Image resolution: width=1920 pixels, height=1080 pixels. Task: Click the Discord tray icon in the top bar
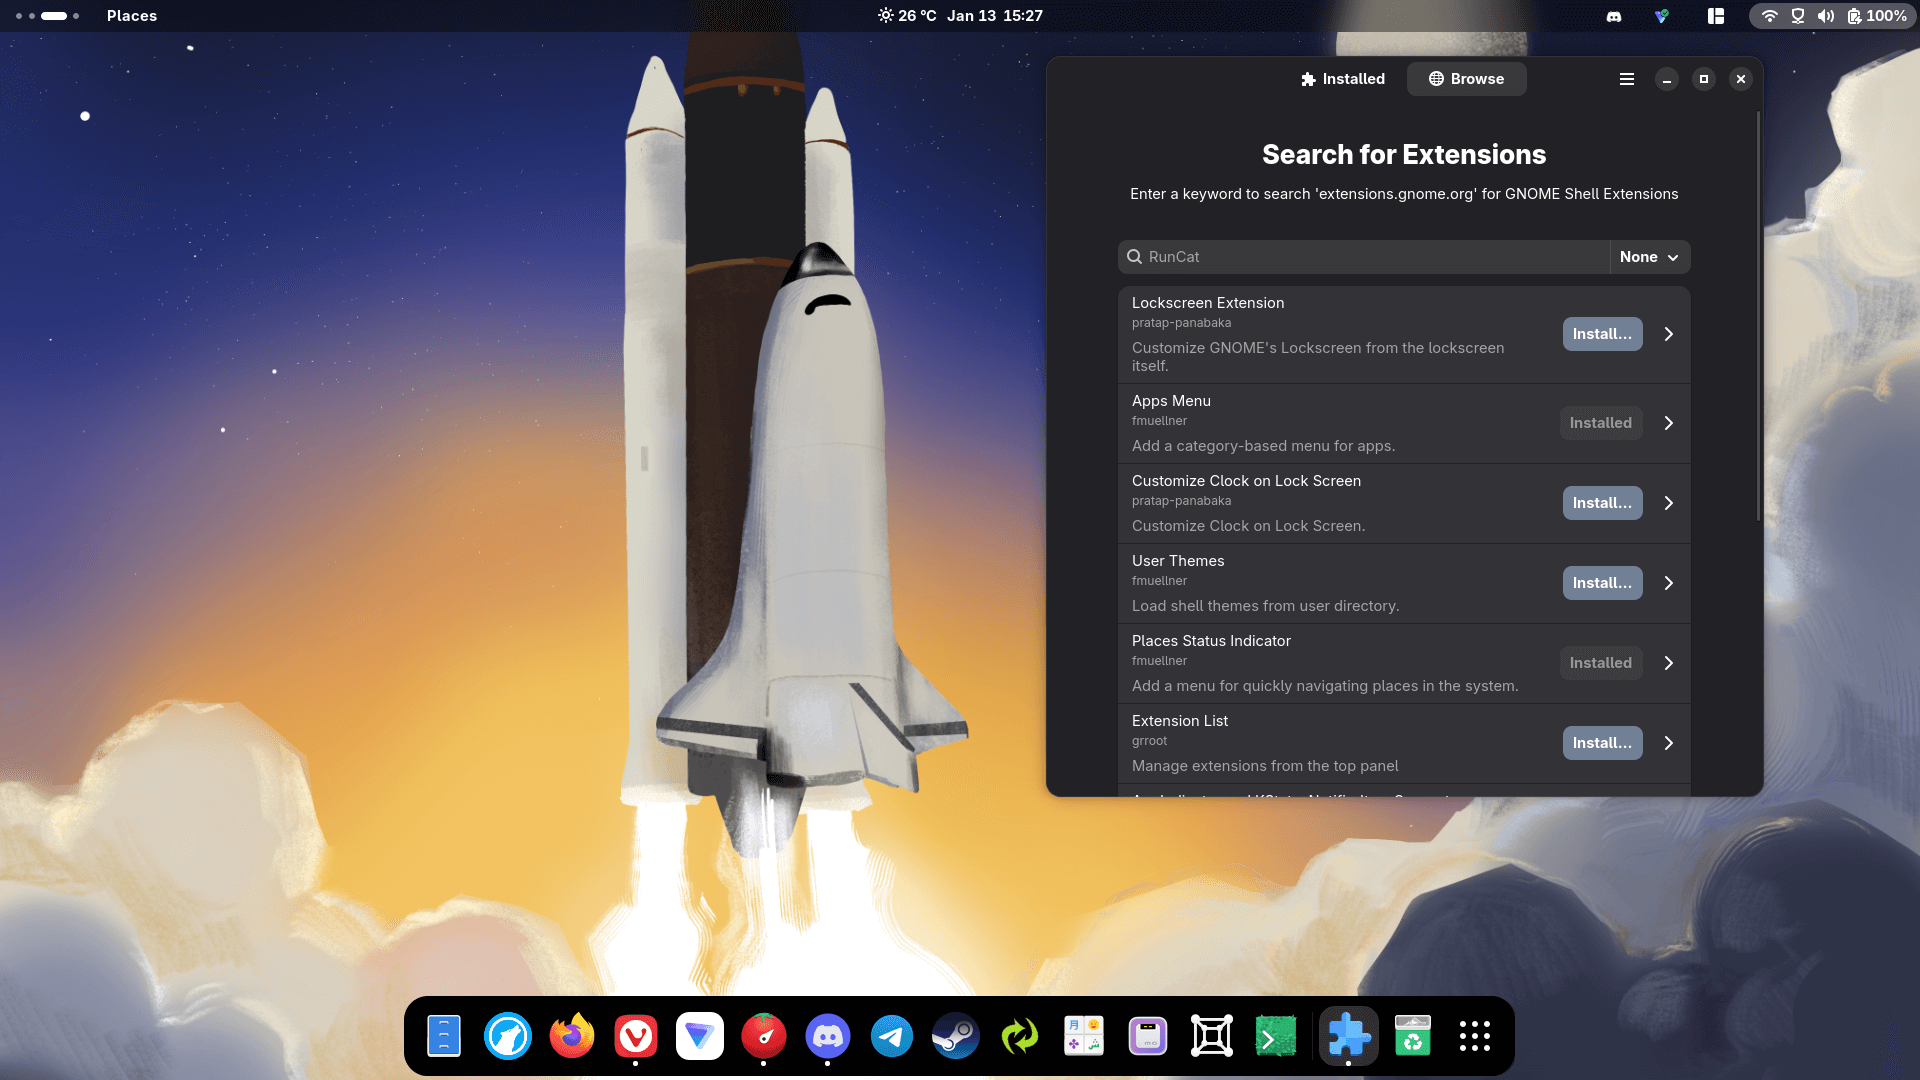point(1613,16)
